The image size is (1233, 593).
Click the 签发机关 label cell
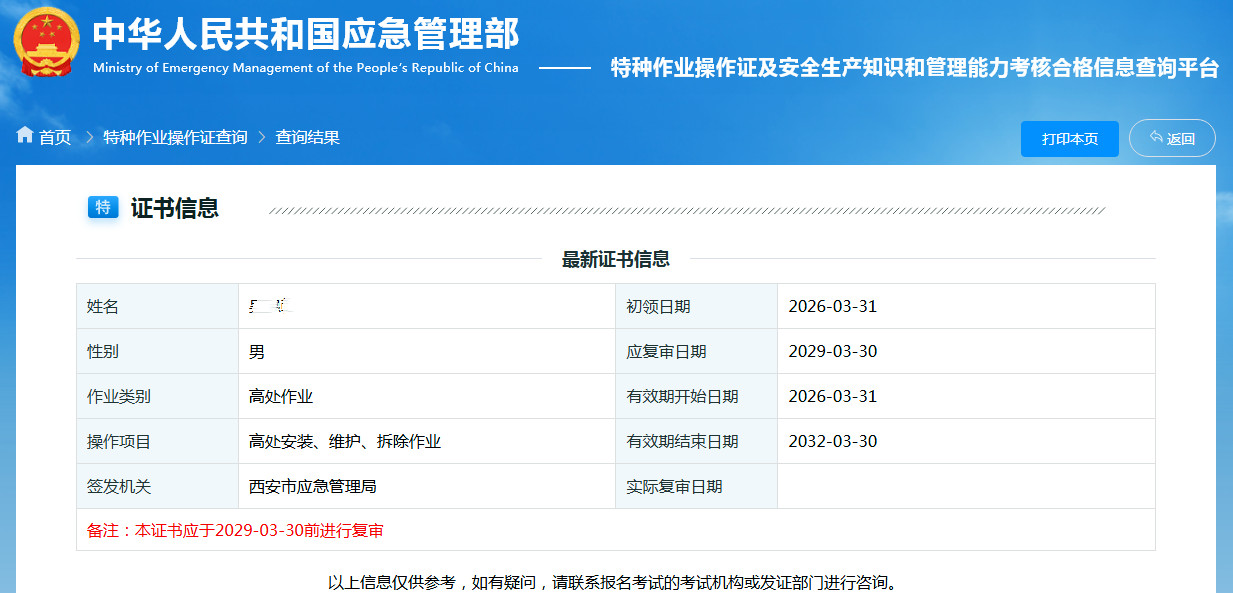tap(157, 486)
